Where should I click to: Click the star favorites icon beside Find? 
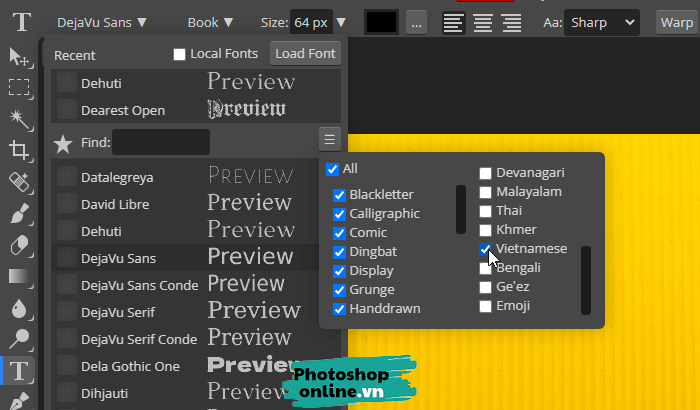[x=63, y=143]
